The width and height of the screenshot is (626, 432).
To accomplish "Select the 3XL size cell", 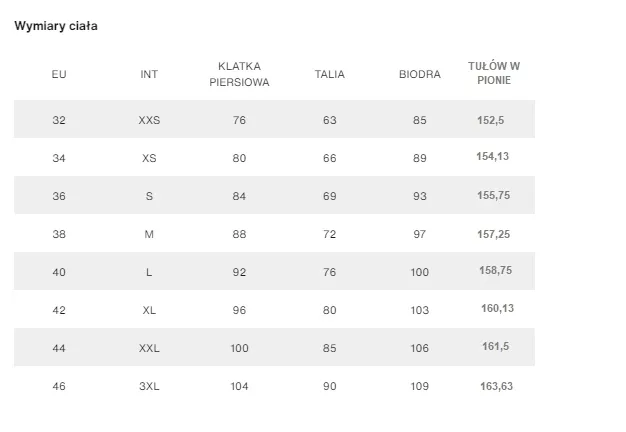I will coord(149,385).
